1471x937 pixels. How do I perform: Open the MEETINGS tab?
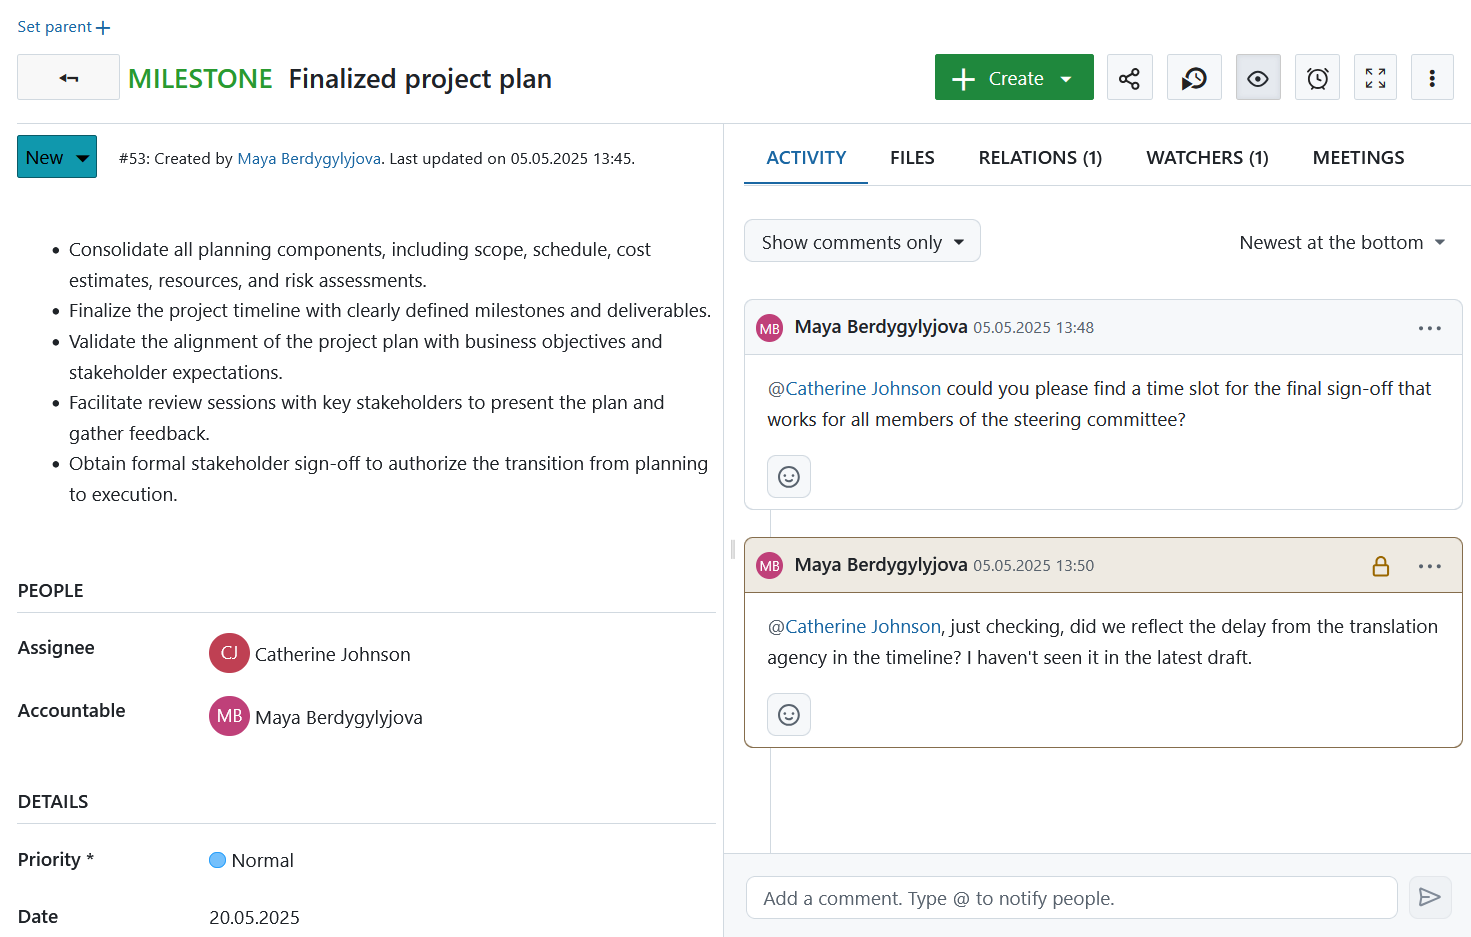click(x=1358, y=157)
